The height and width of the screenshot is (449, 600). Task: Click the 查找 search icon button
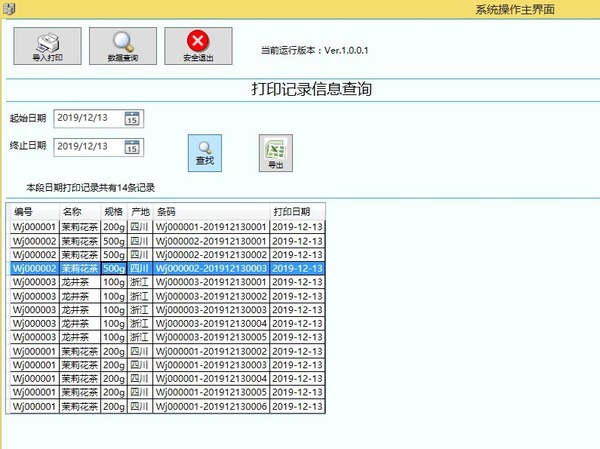pyautogui.click(x=204, y=152)
